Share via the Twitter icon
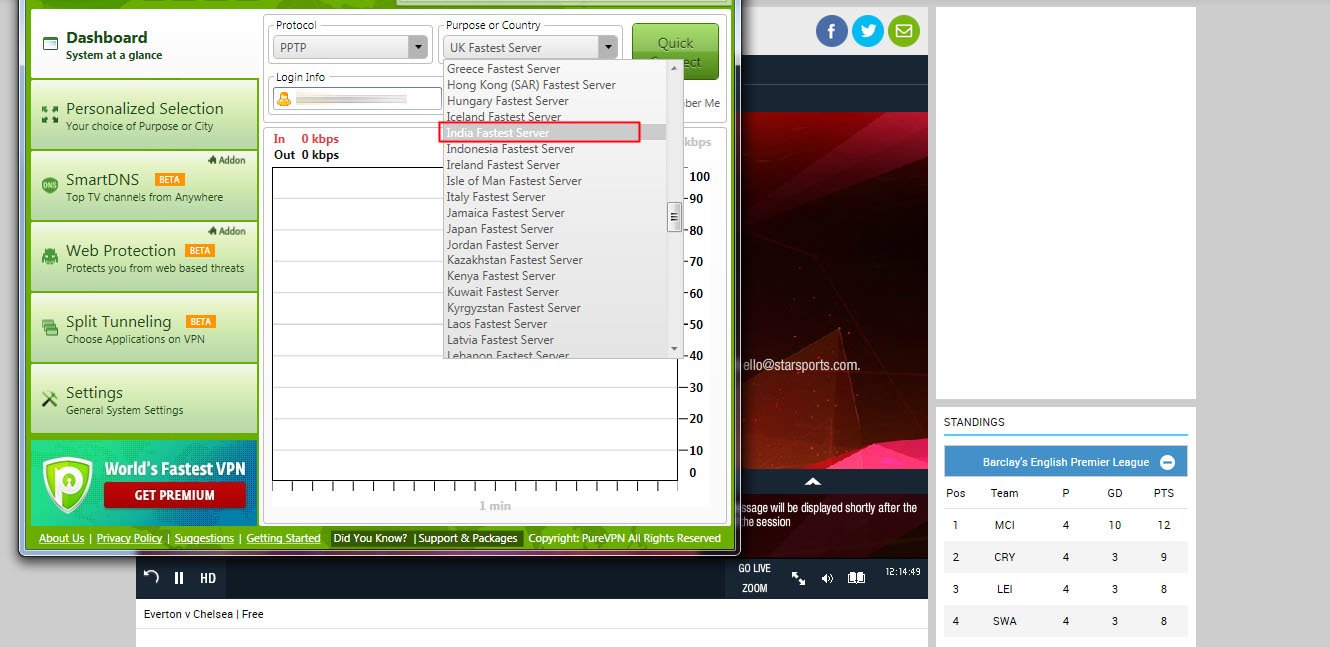This screenshot has height=647, width=1330. point(868,31)
